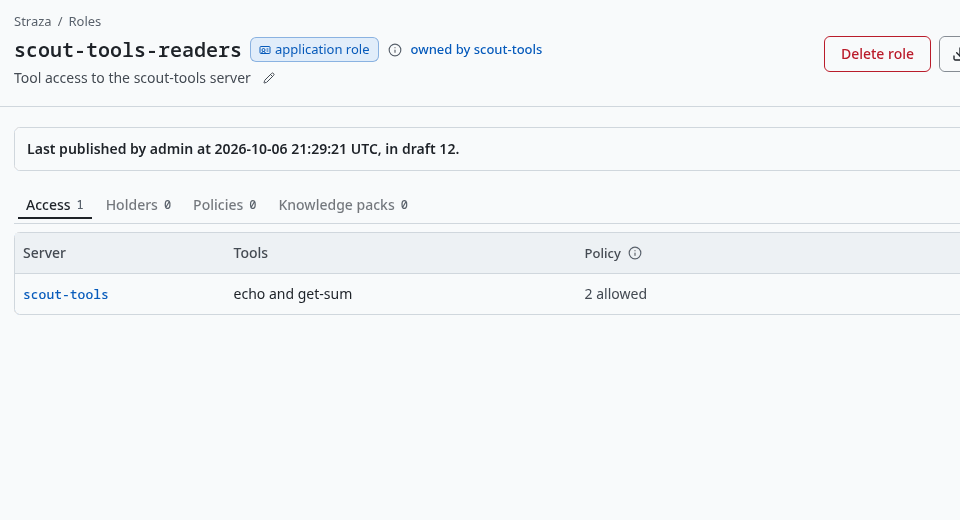Click the info icon next to Policy header
The height and width of the screenshot is (520, 960).
click(635, 253)
